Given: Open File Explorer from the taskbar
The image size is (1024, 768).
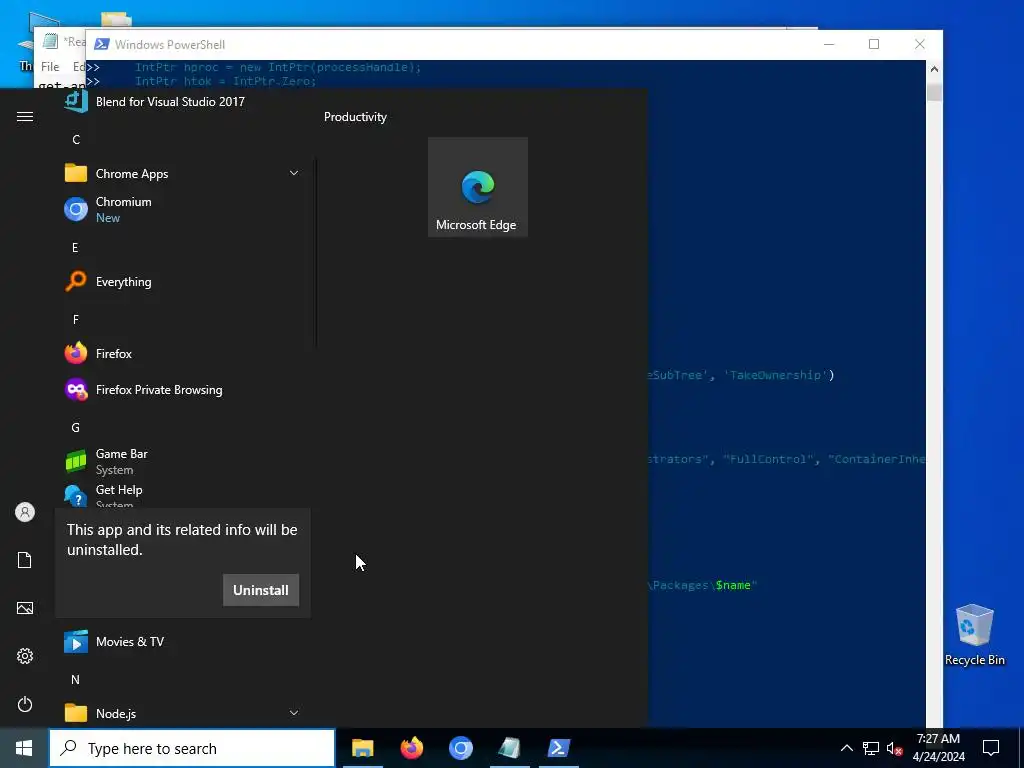Looking at the screenshot, I should 362,748.
